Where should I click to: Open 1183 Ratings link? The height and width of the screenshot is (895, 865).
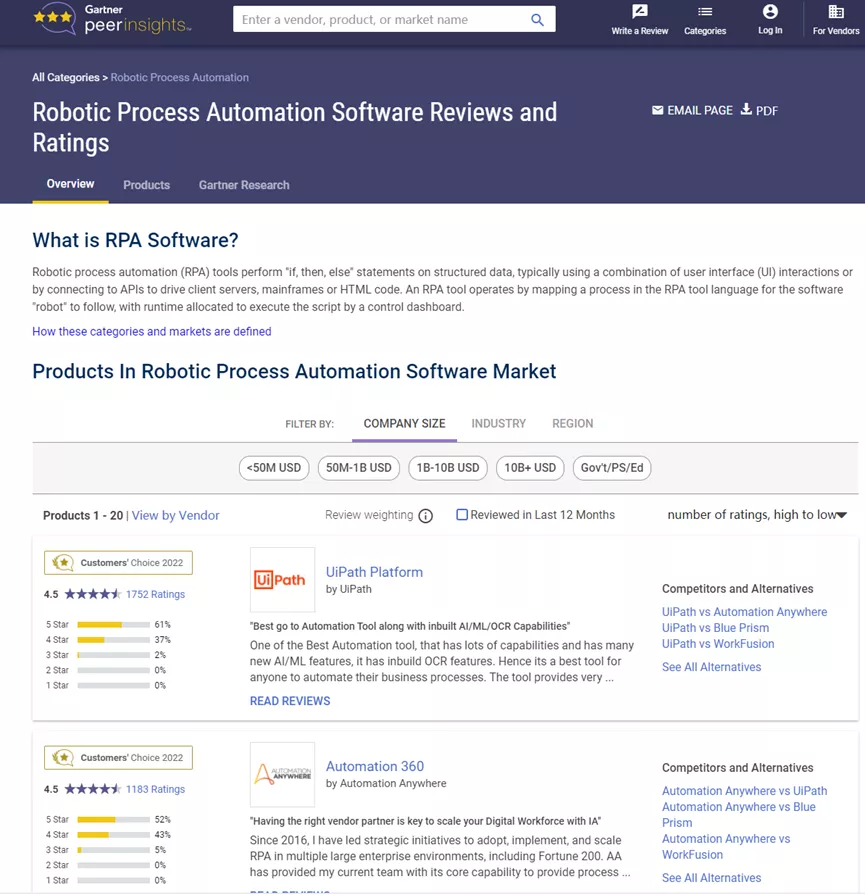click(155, 789)
